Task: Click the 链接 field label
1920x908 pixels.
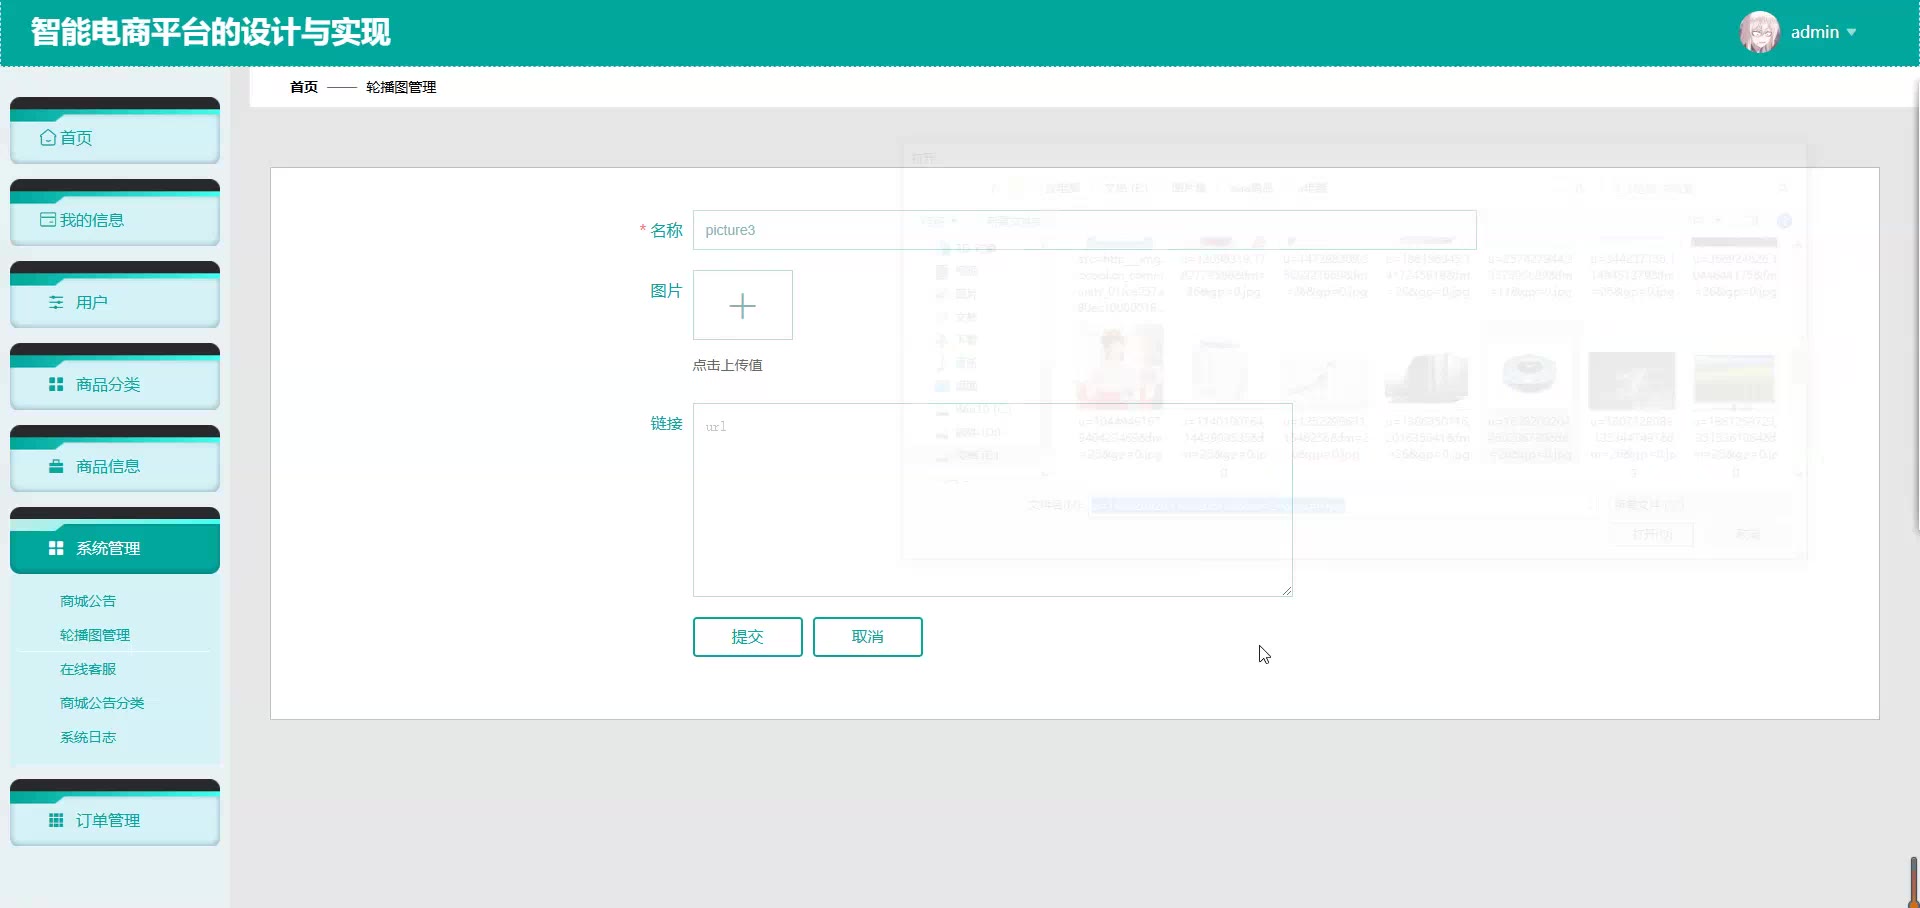Action: click(666, 424)
